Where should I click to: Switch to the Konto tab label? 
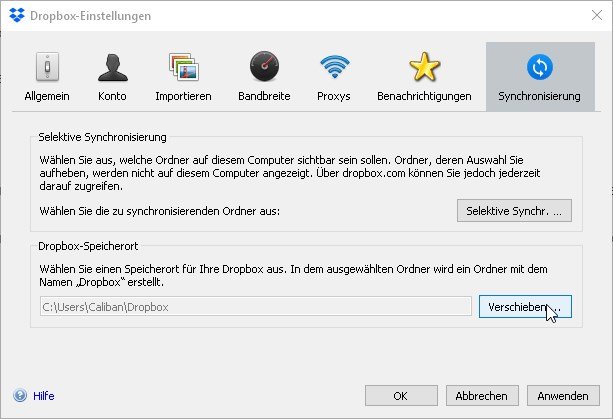(112, 96)
